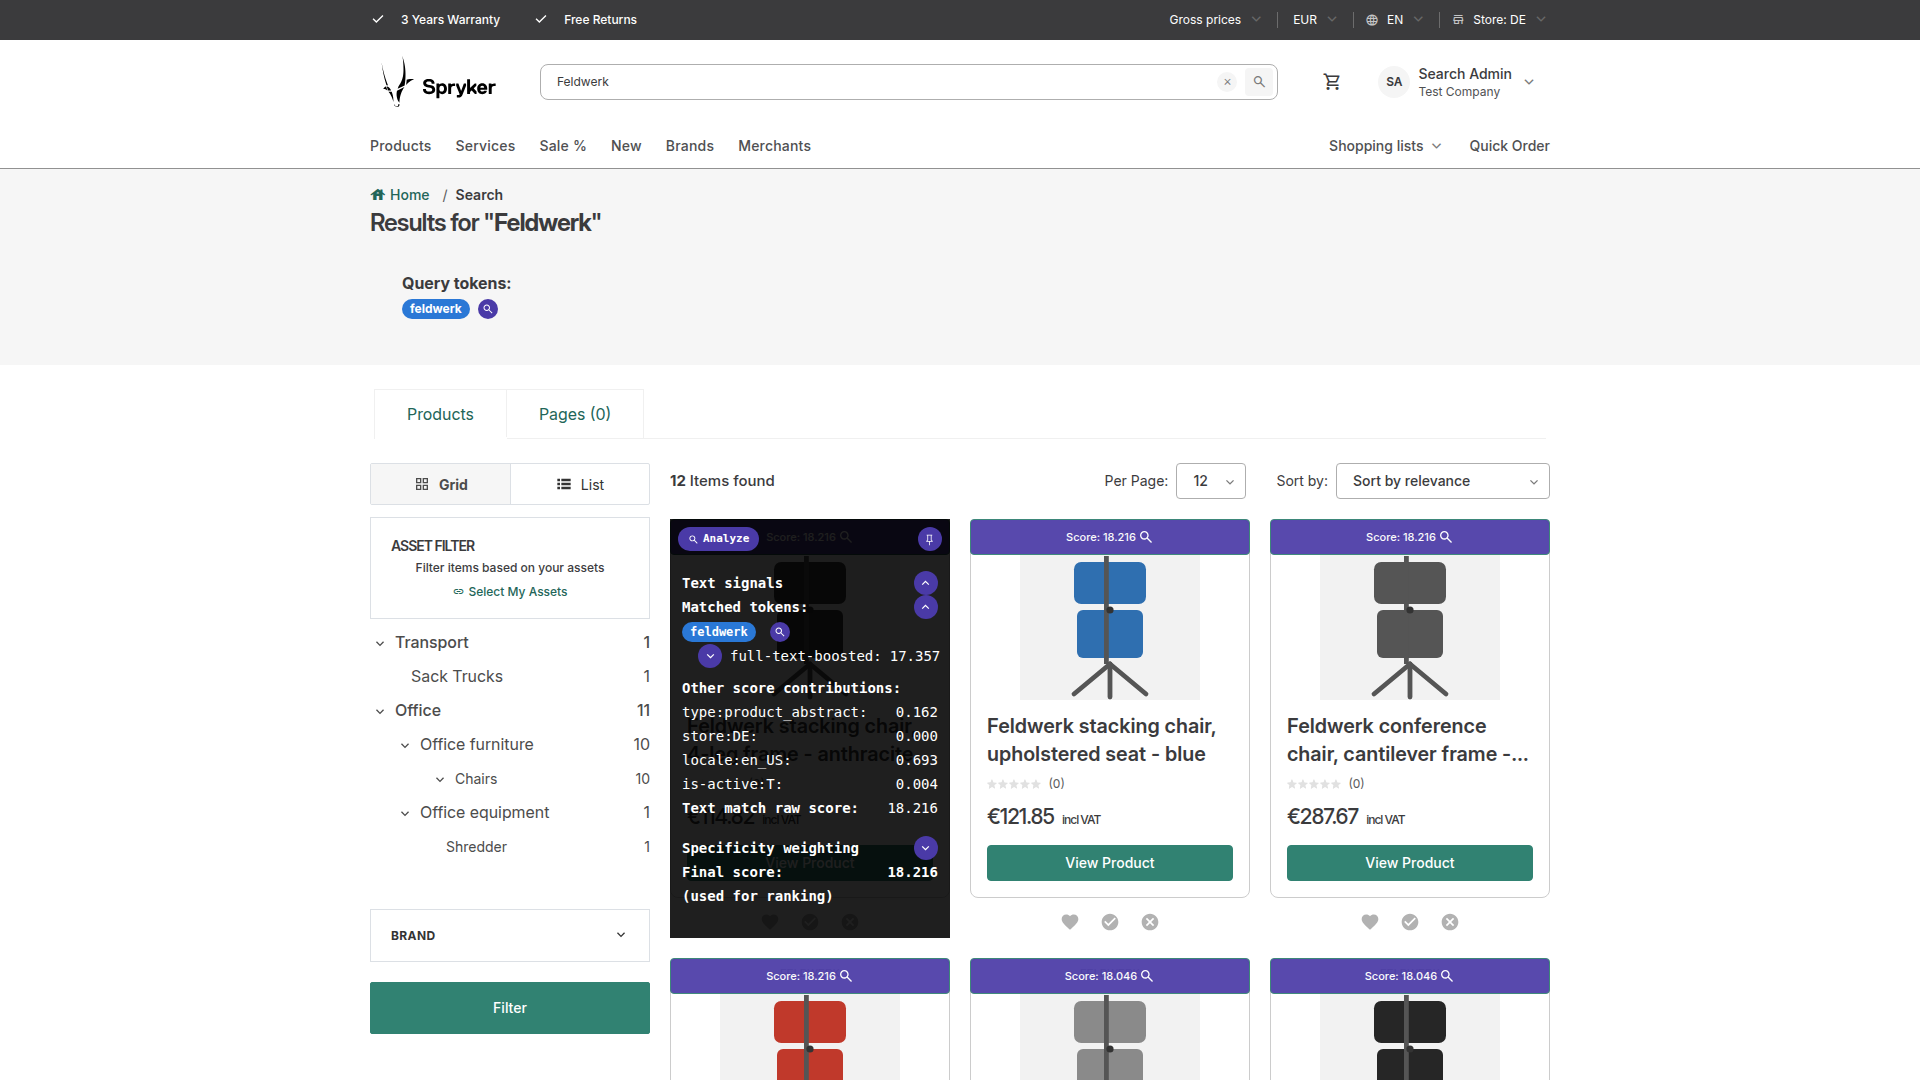Collapse the Office category chevron

[380, 711]
